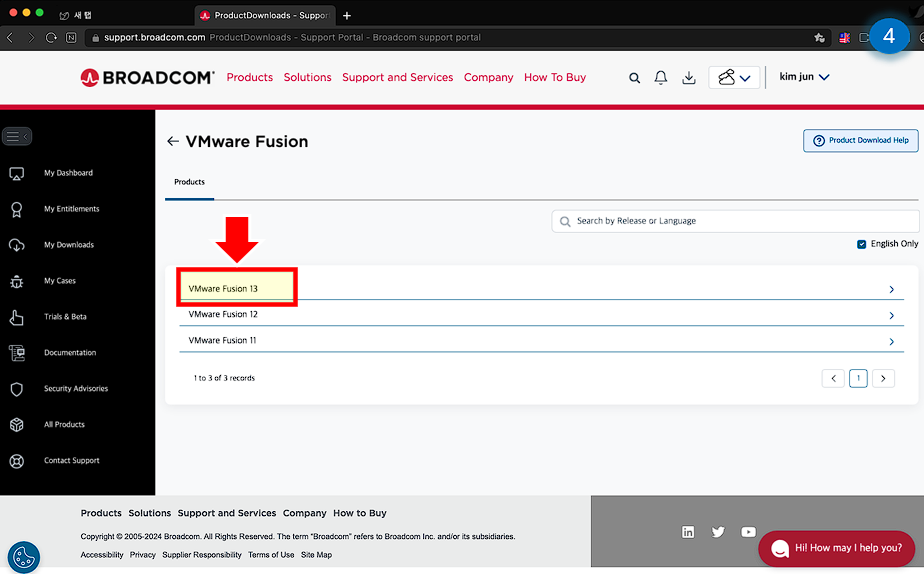Collapse the sidebar with the hamburger toggle

pos(16,136)
